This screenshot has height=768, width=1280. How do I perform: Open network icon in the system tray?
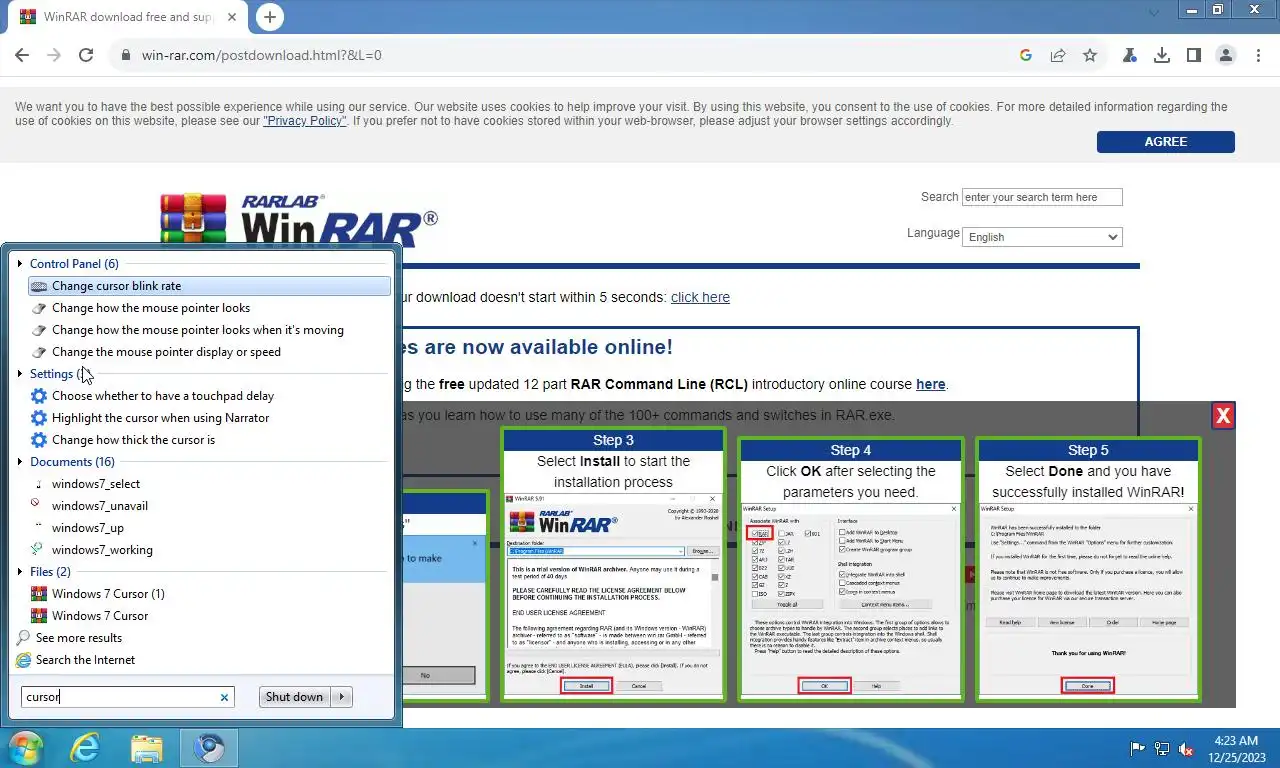(1162, 748)
